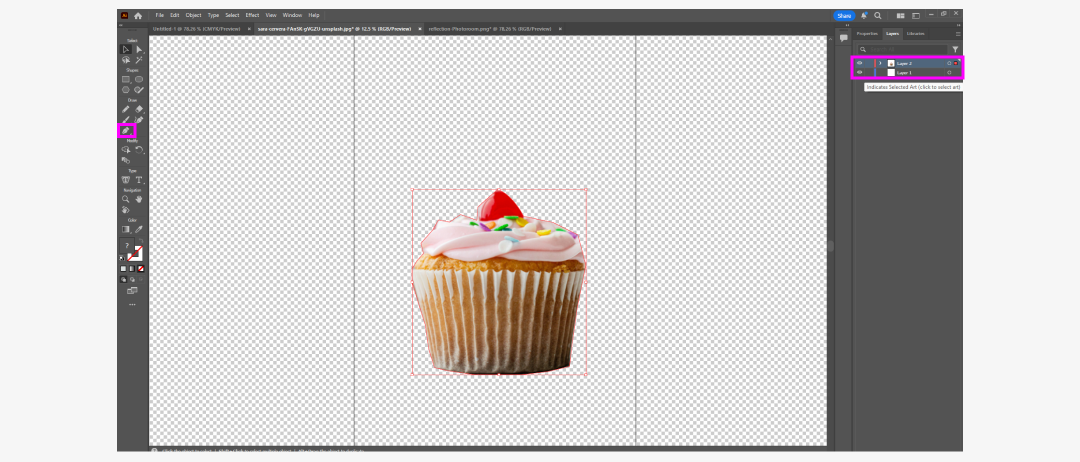The width and height of the screenshot is (1080, 462).
Task: Switch to the Libraries panel tab
Action: (915, 34)
